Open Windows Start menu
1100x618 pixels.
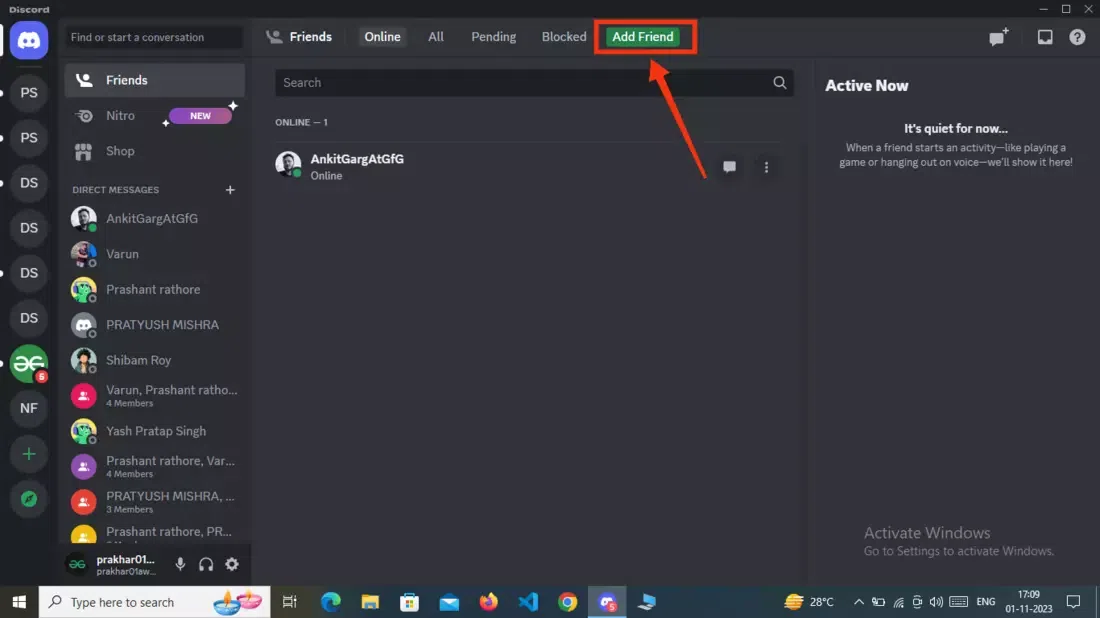click(19, 602)
